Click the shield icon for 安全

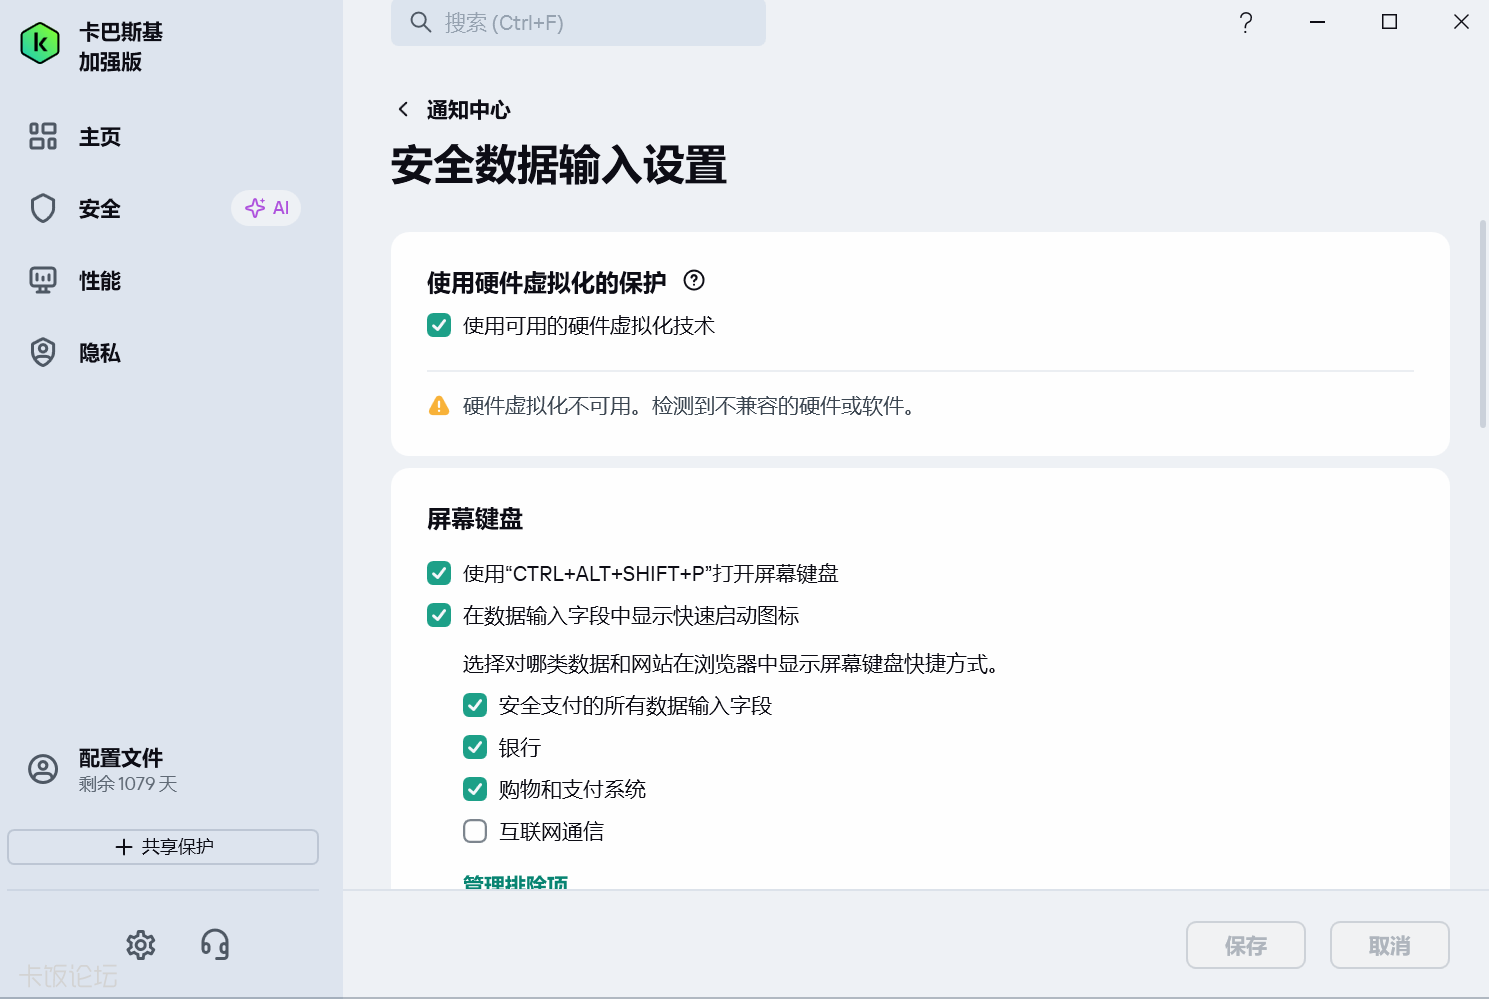click(x=43, y=208)
